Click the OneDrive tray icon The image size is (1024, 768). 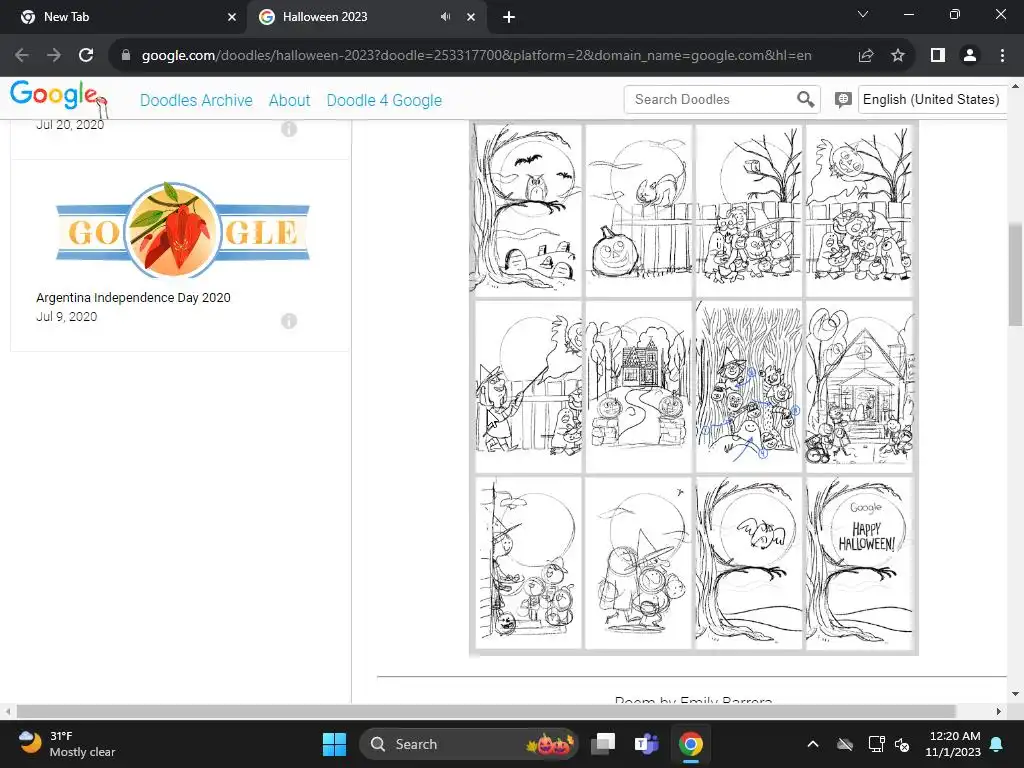845,744
